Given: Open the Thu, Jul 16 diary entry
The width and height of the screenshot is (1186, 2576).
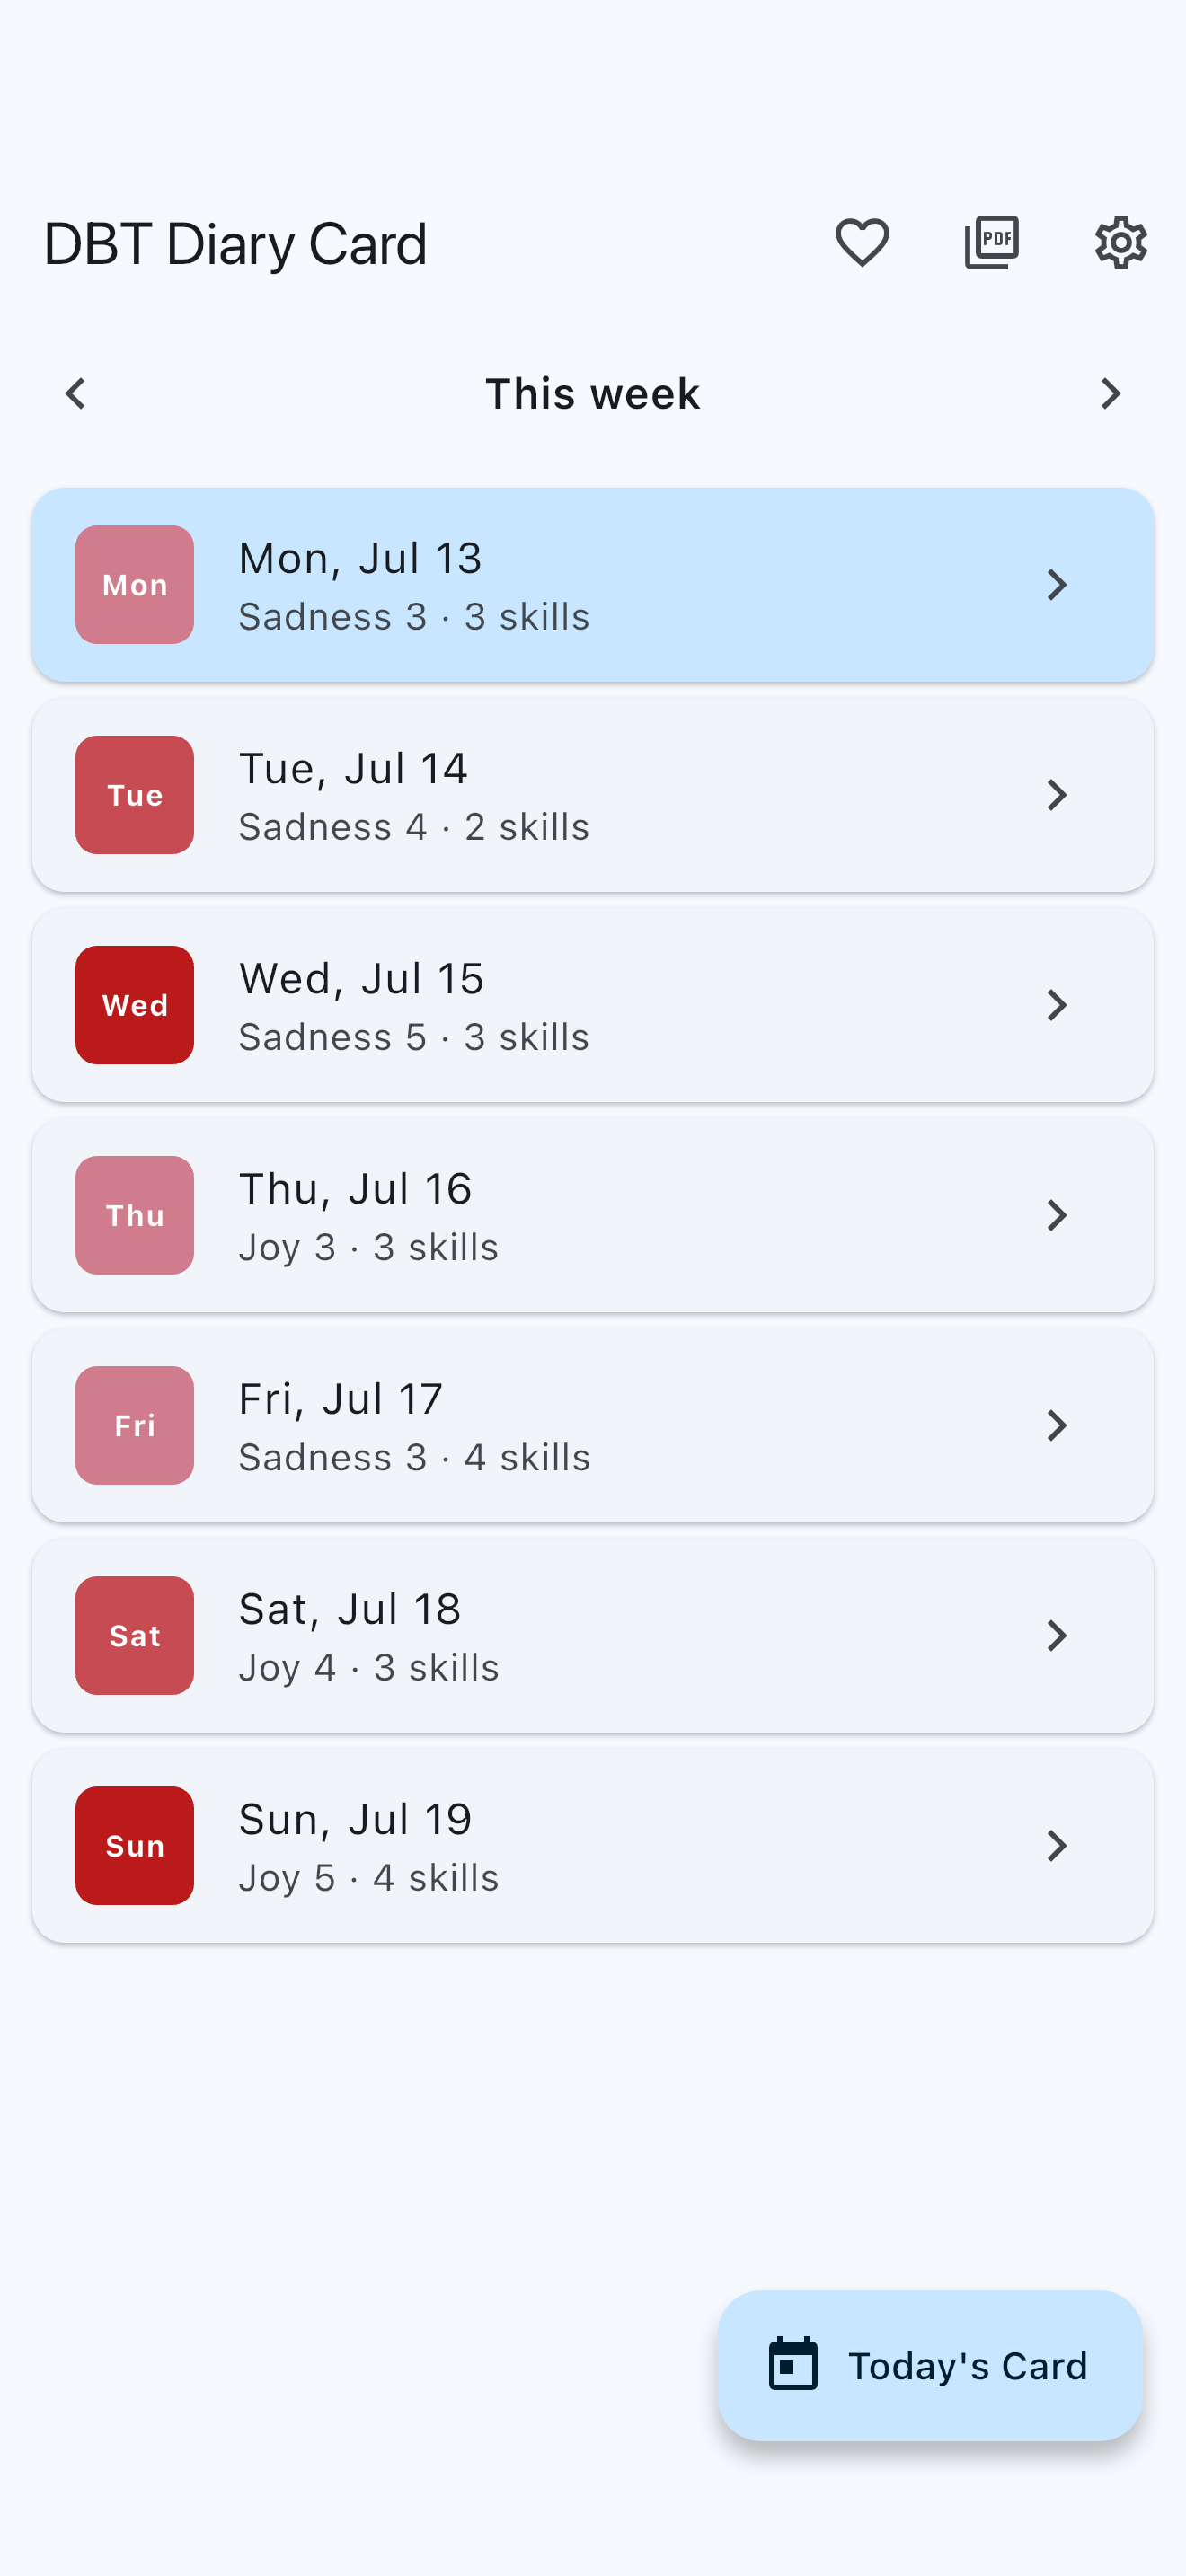Looking at the screenshot, I should coord(593,1215).
